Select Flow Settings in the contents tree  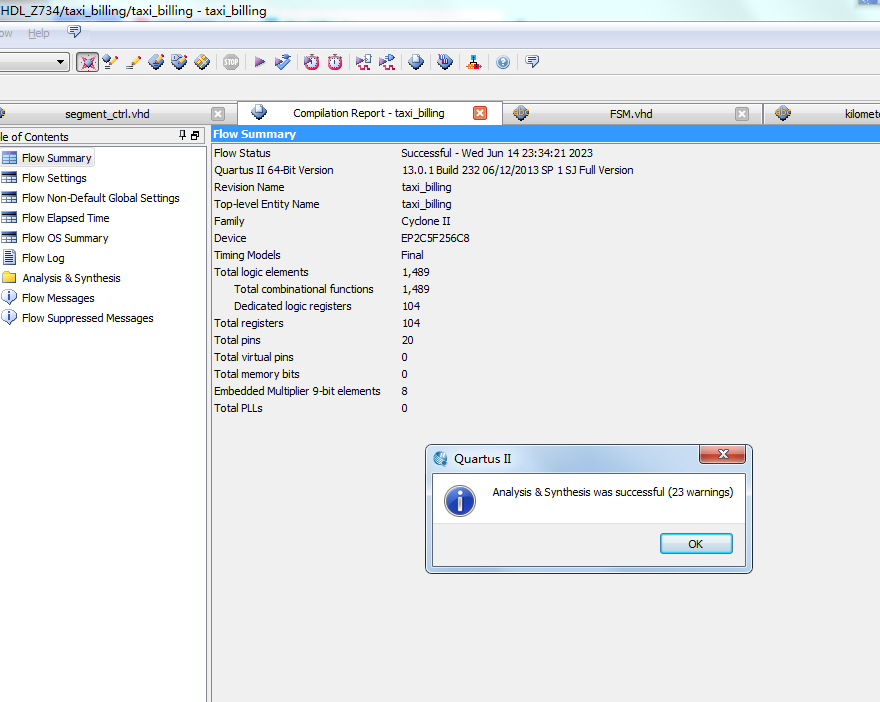click(54, 178)
